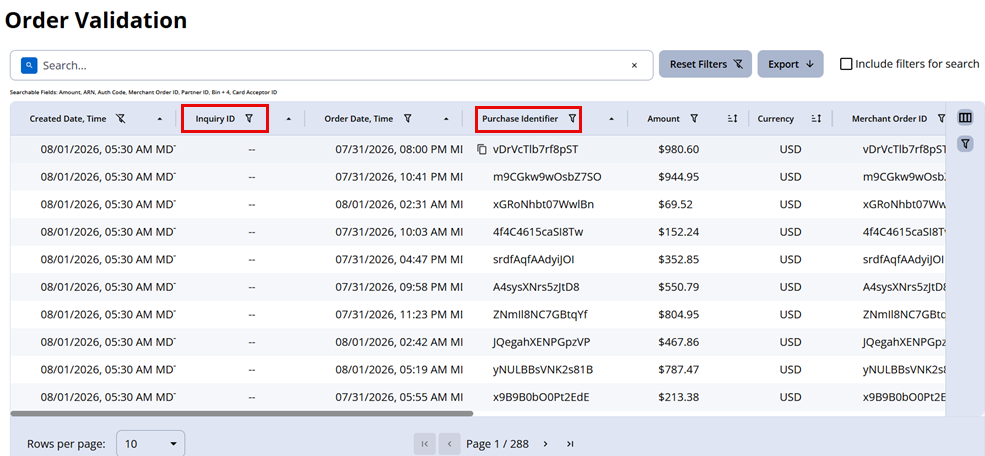
Task: Clear the search box with the x icon
Action: pos(634,65)
